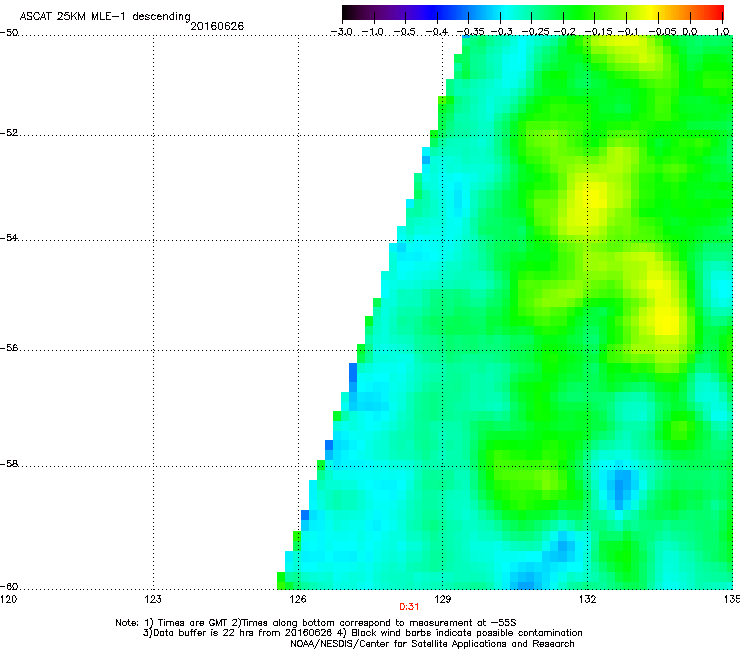Click the -0.3 label on the color scale

[x=501, y=32]
